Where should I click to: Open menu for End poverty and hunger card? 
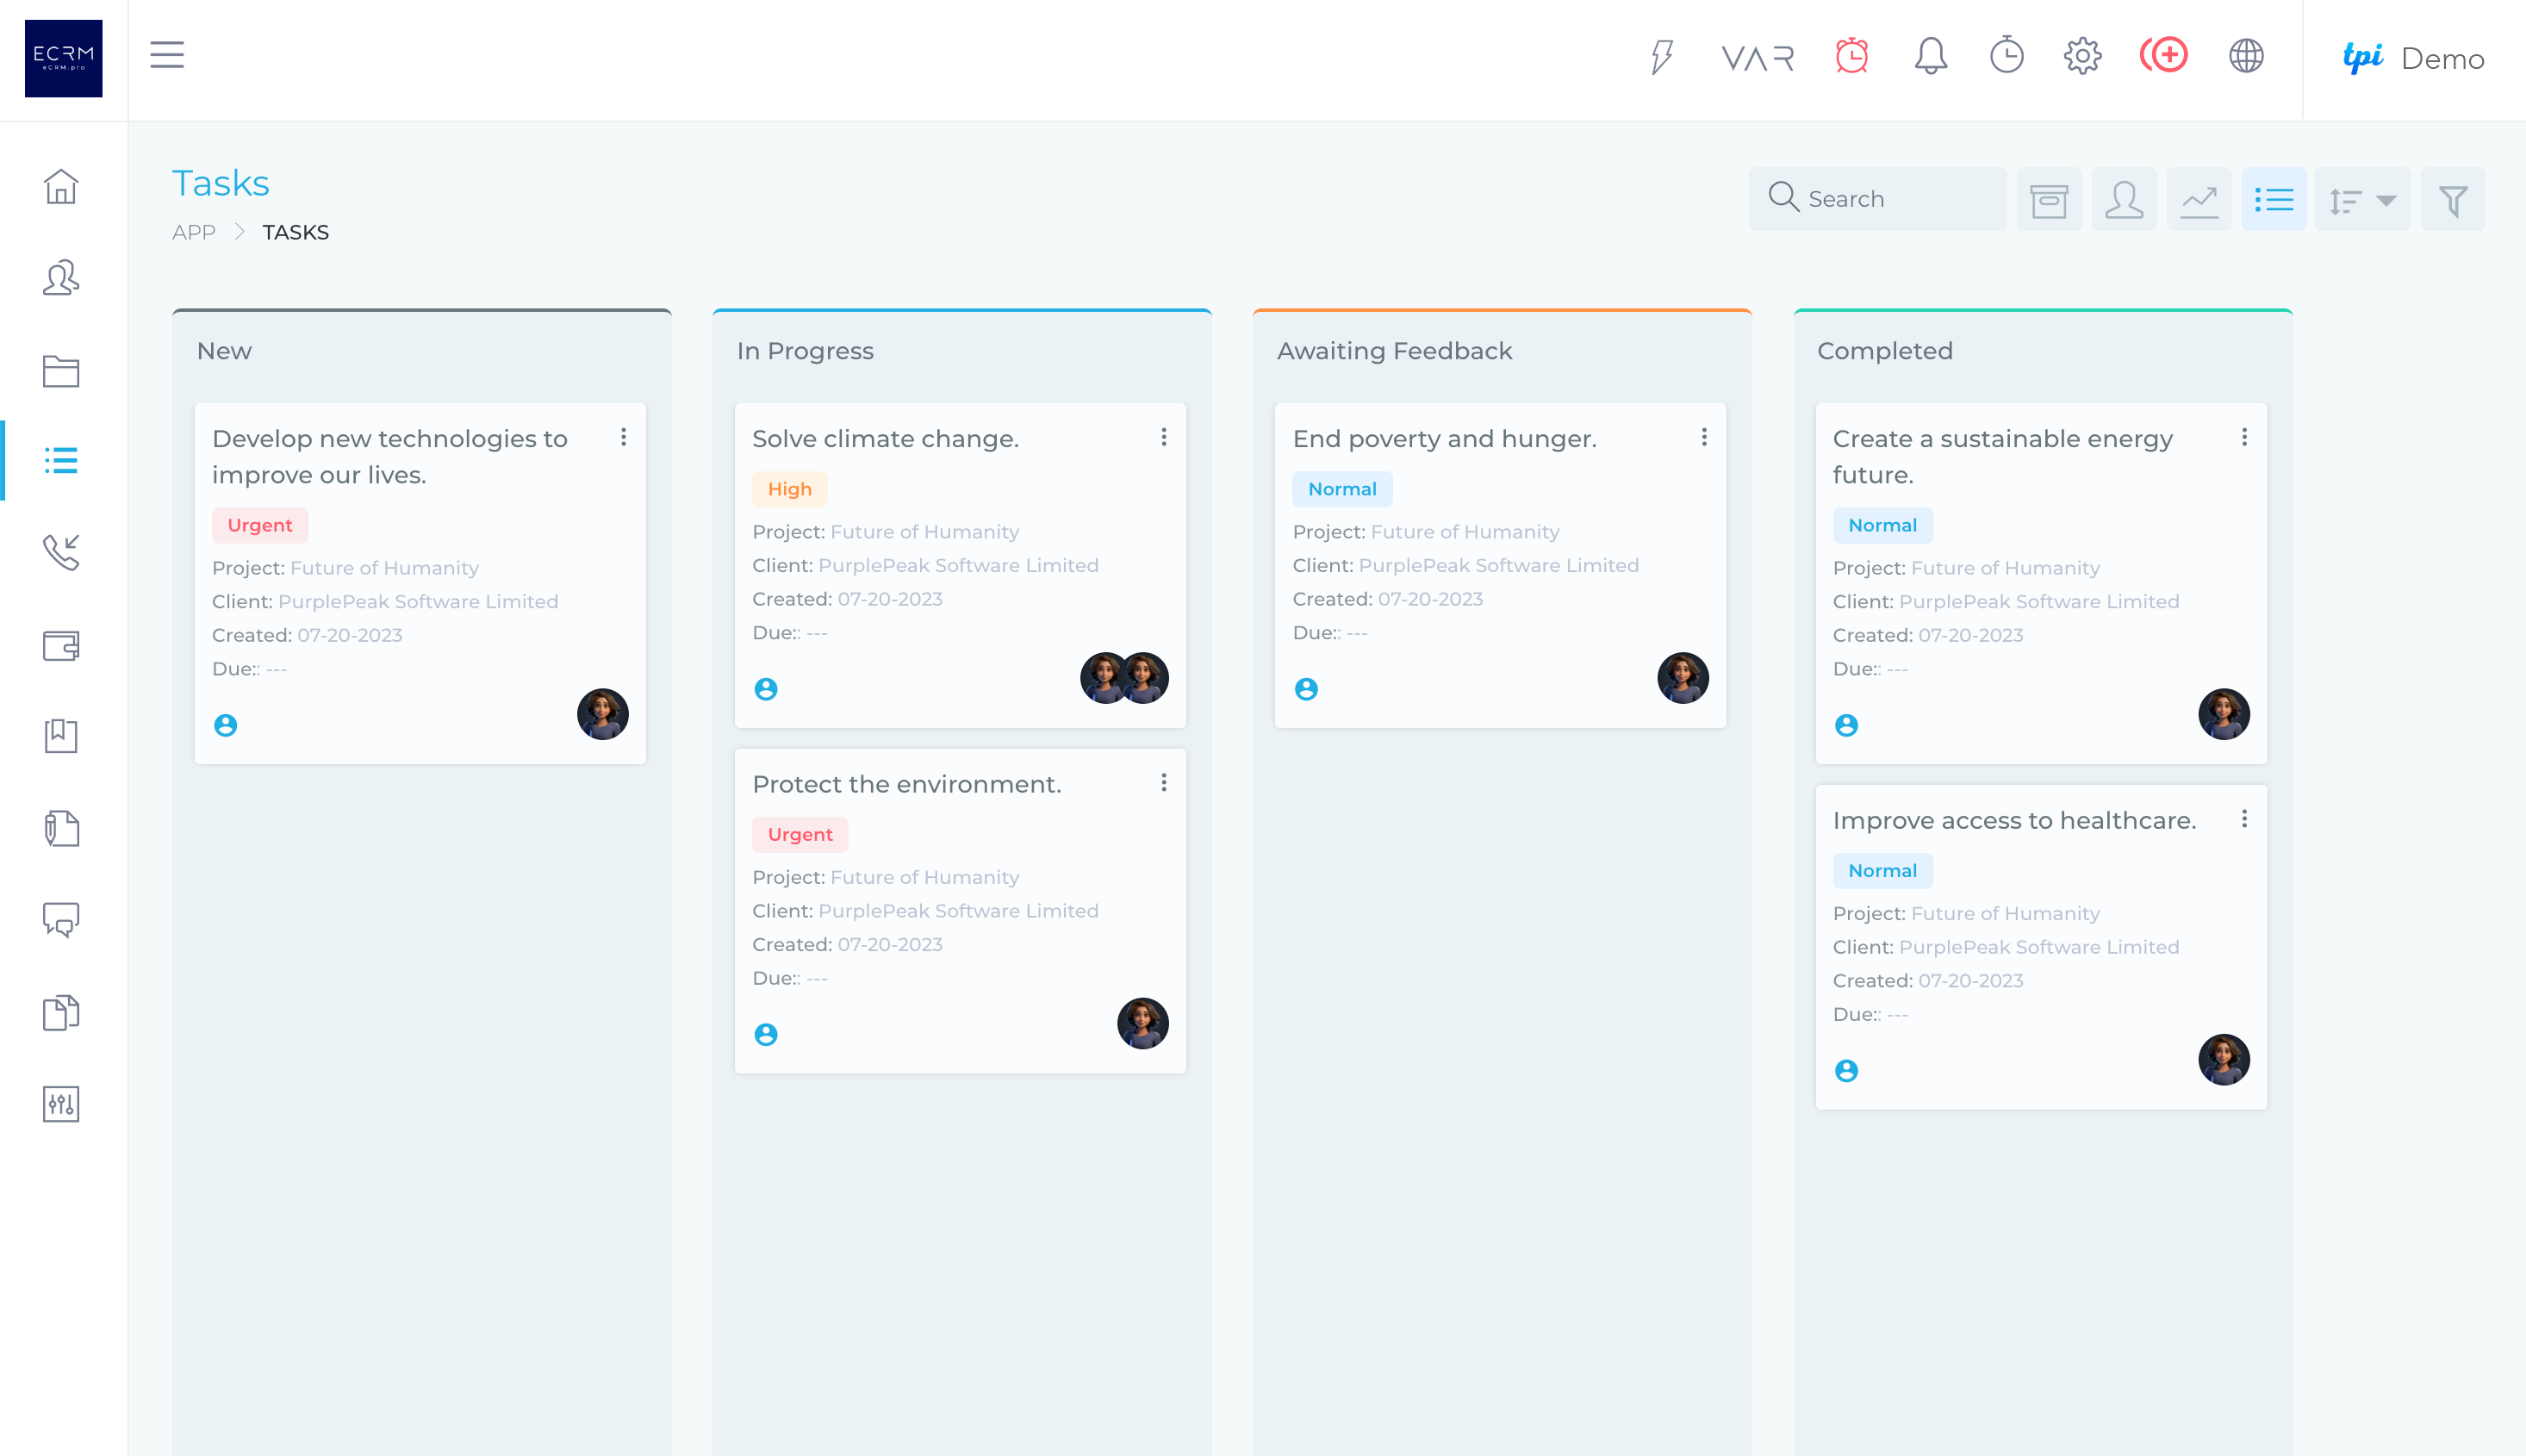(1704, 437)
